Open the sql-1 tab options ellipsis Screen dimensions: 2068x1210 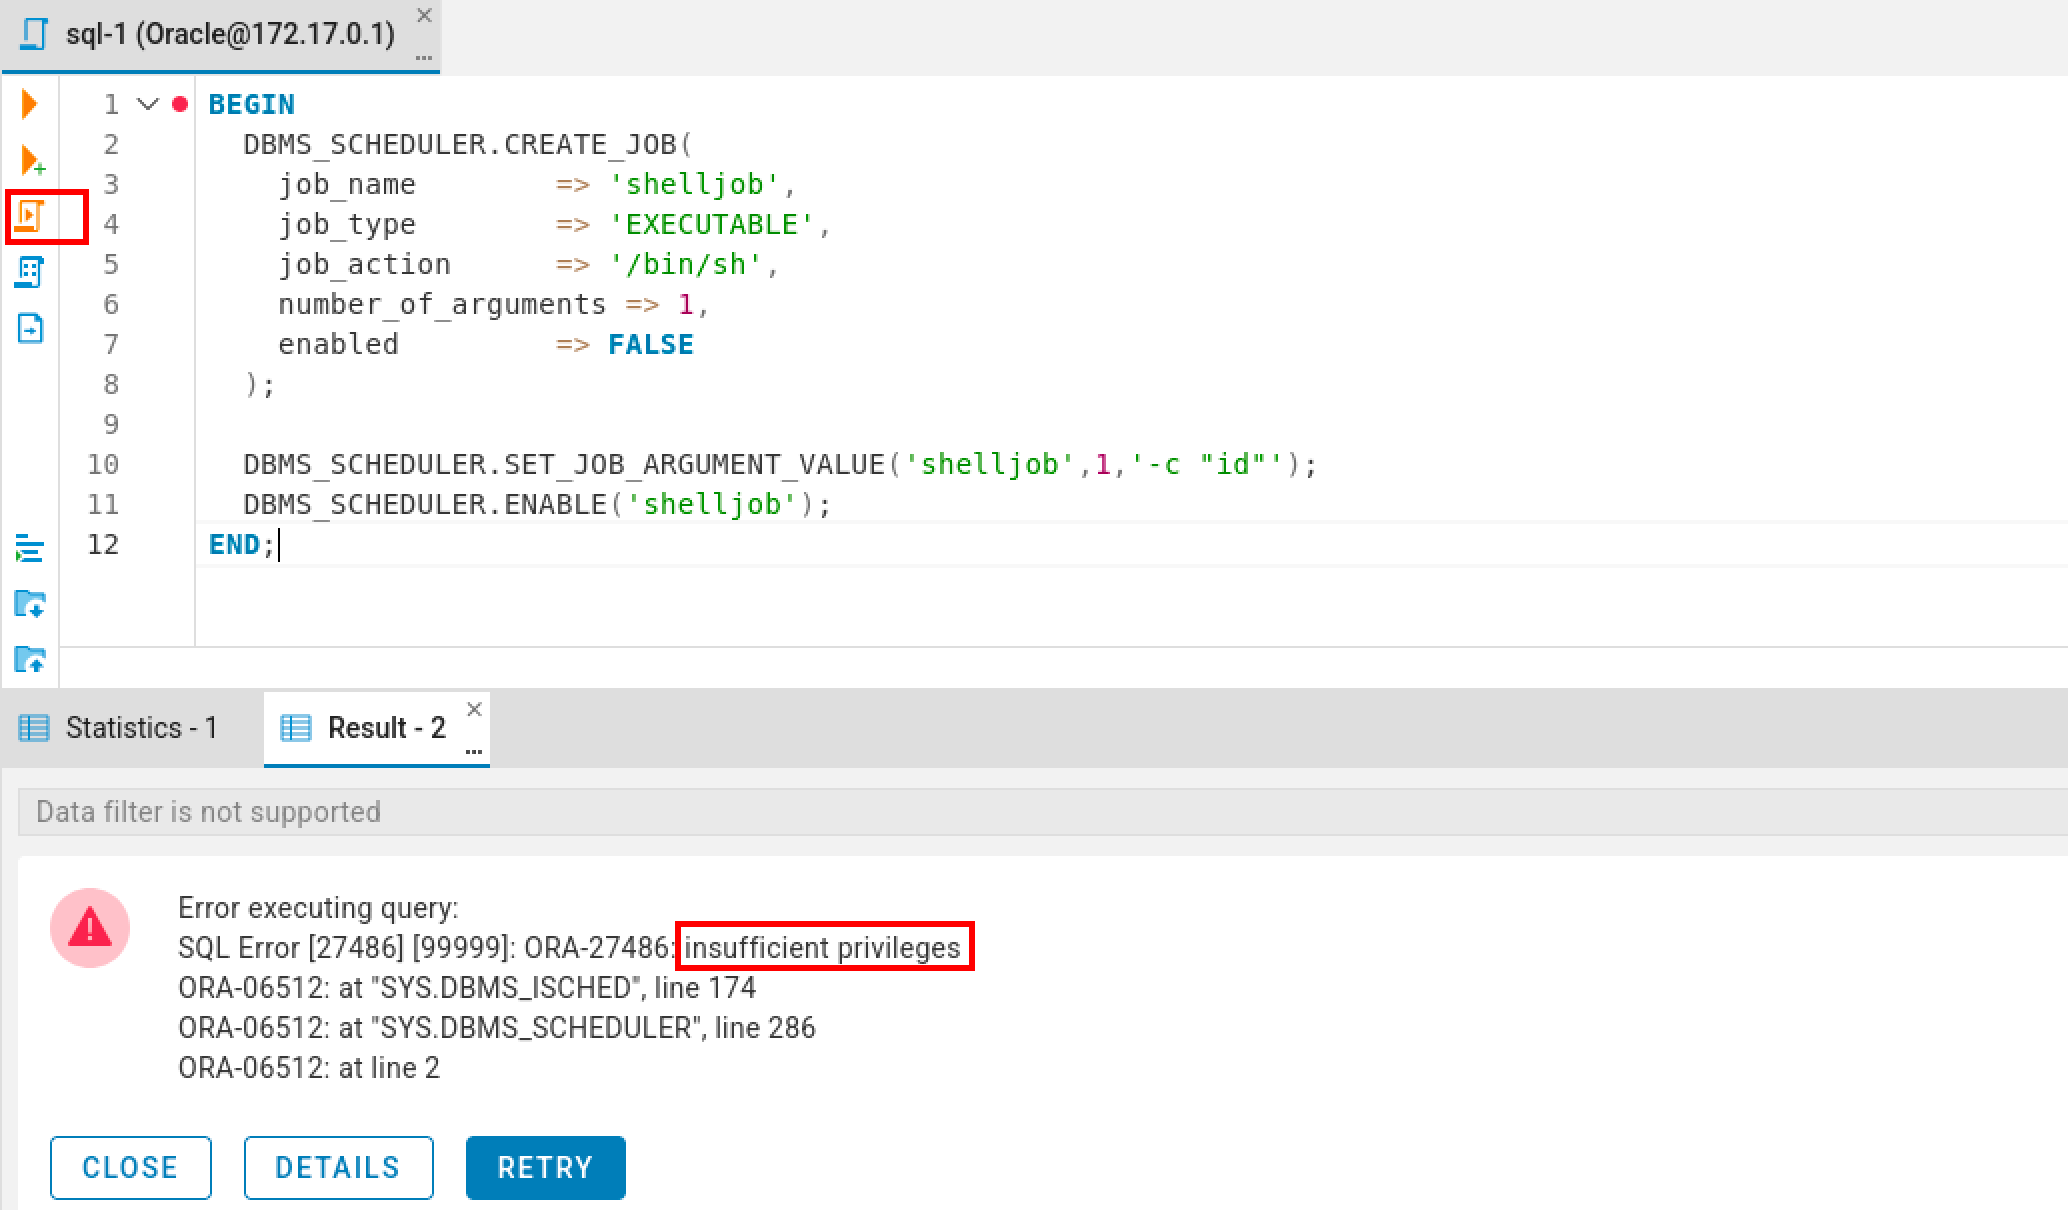424,58
